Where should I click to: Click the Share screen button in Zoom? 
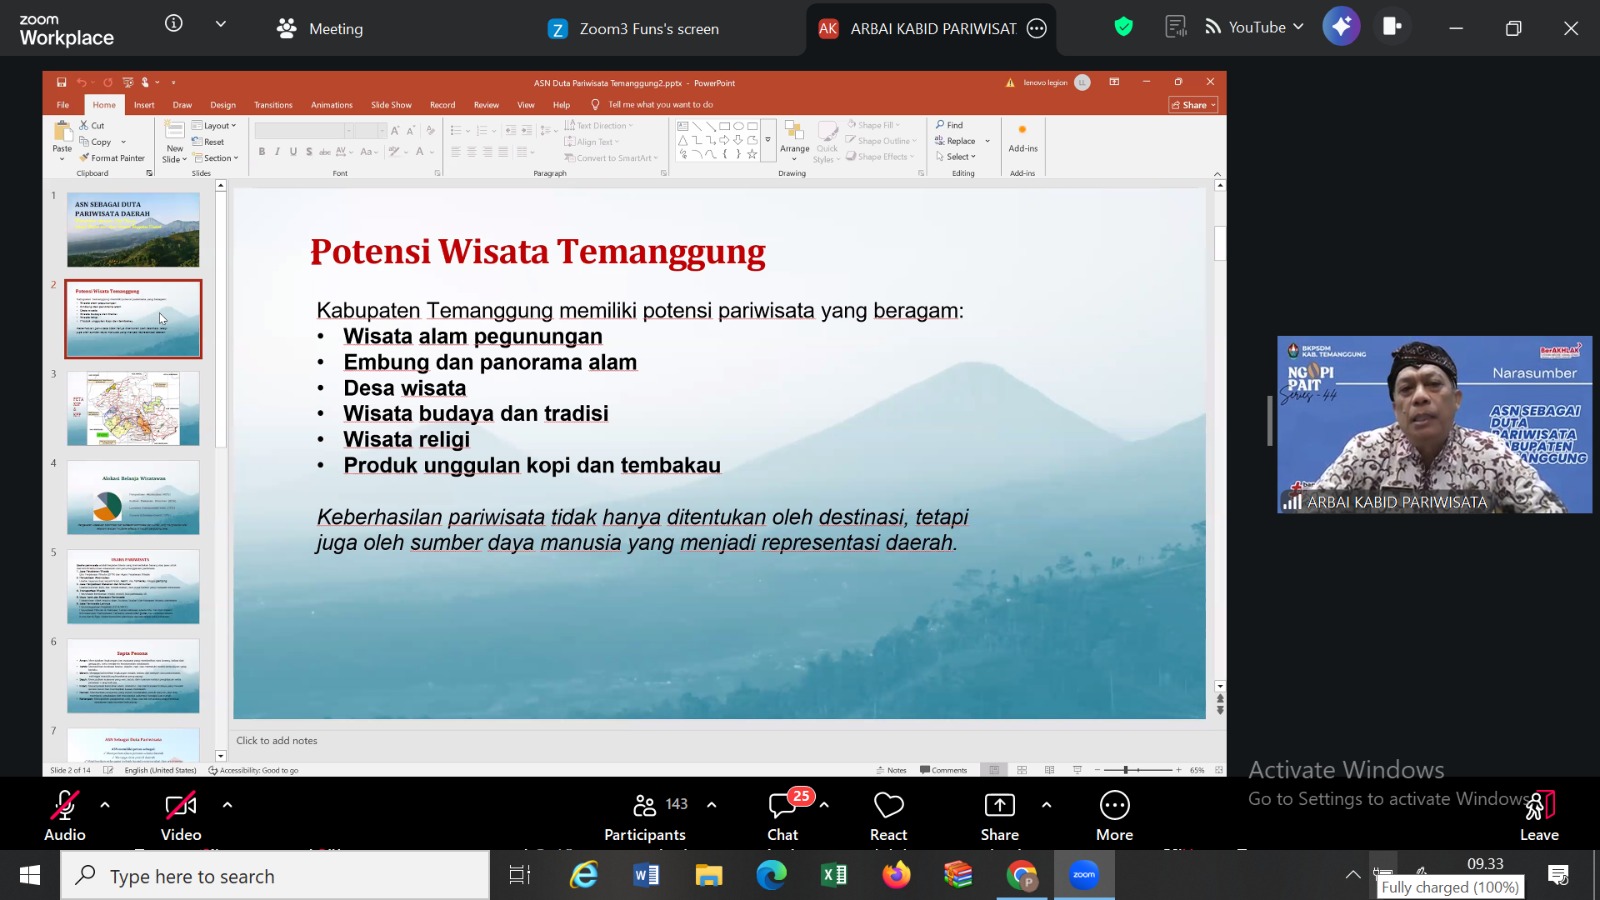coord(999,816)
